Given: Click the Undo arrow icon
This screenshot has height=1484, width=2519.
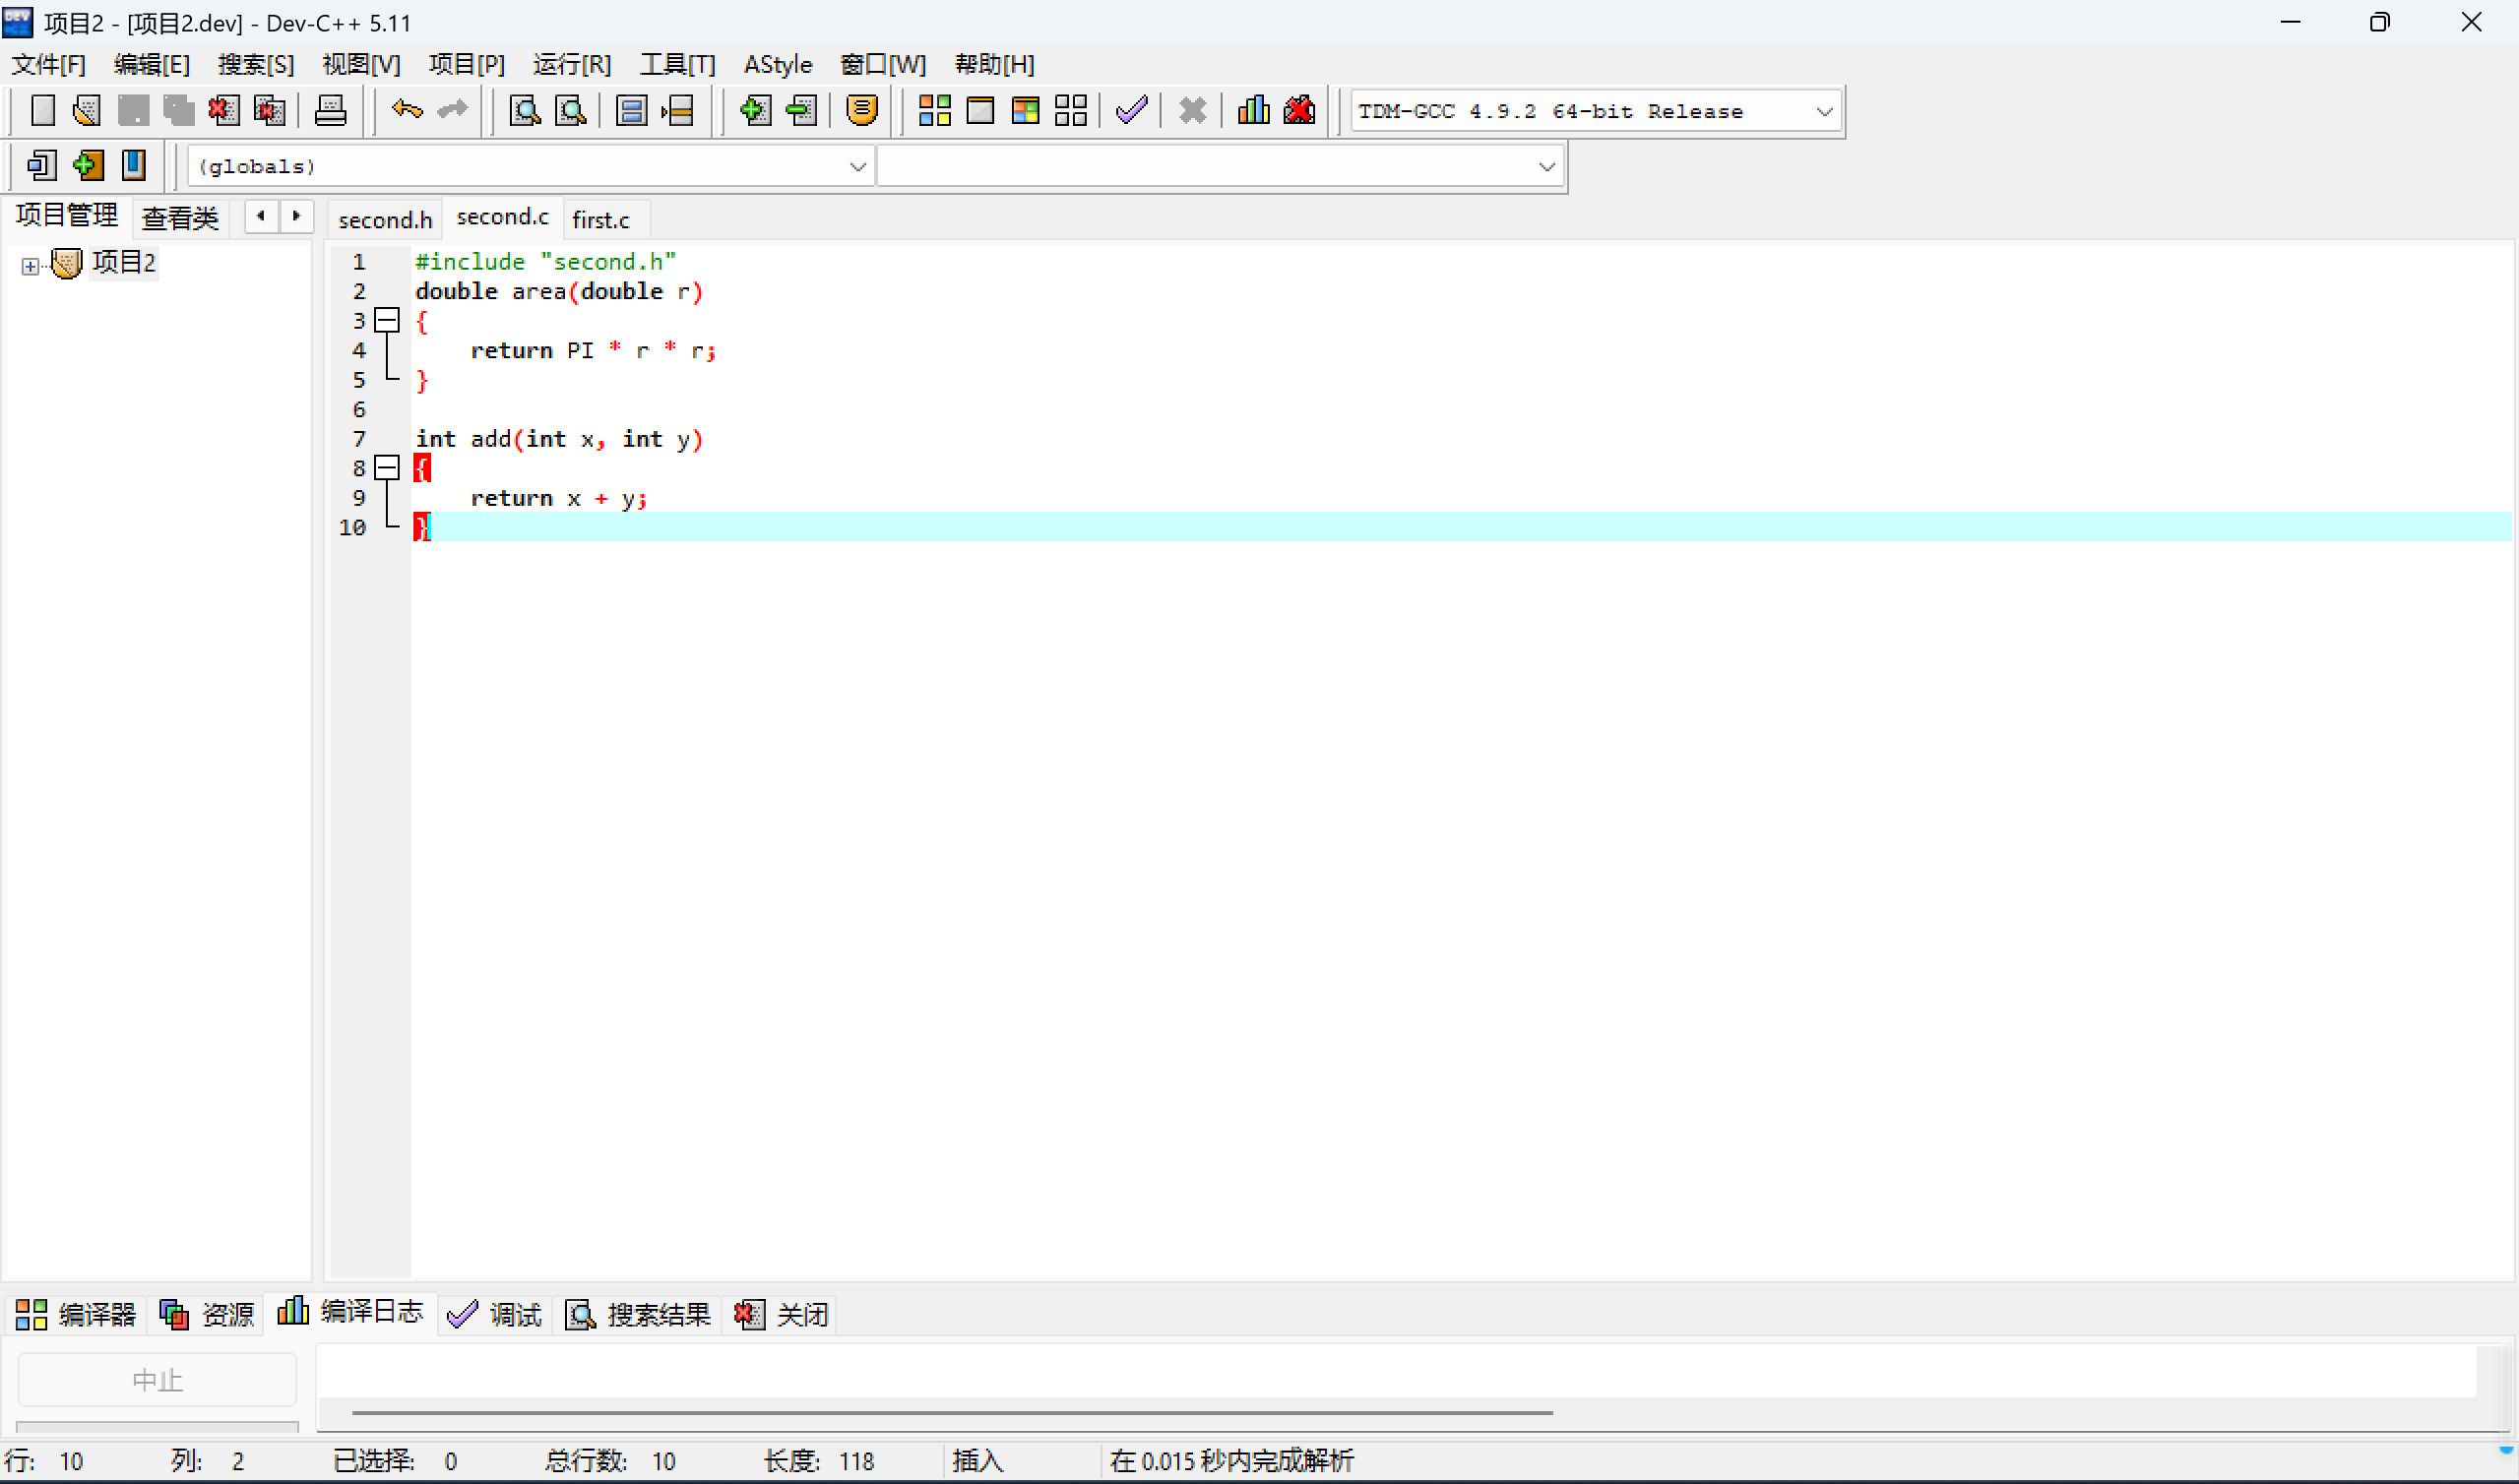Looking at the screenshot, I should click(x=406, y=110).
